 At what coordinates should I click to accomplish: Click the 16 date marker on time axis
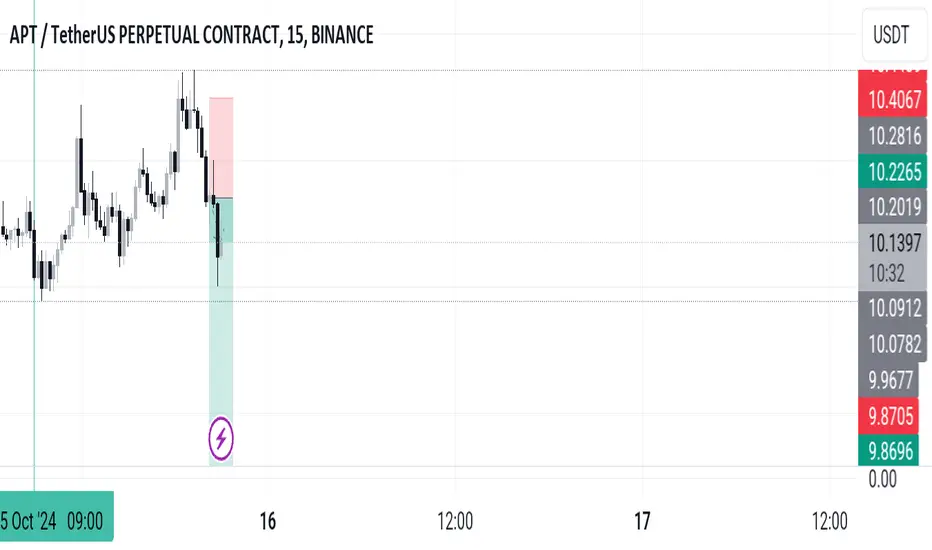[267, 521]
